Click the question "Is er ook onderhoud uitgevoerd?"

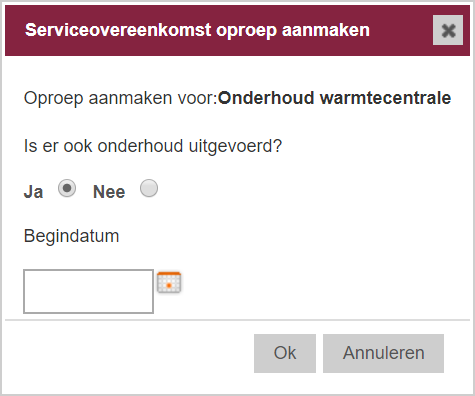(153, 146)
